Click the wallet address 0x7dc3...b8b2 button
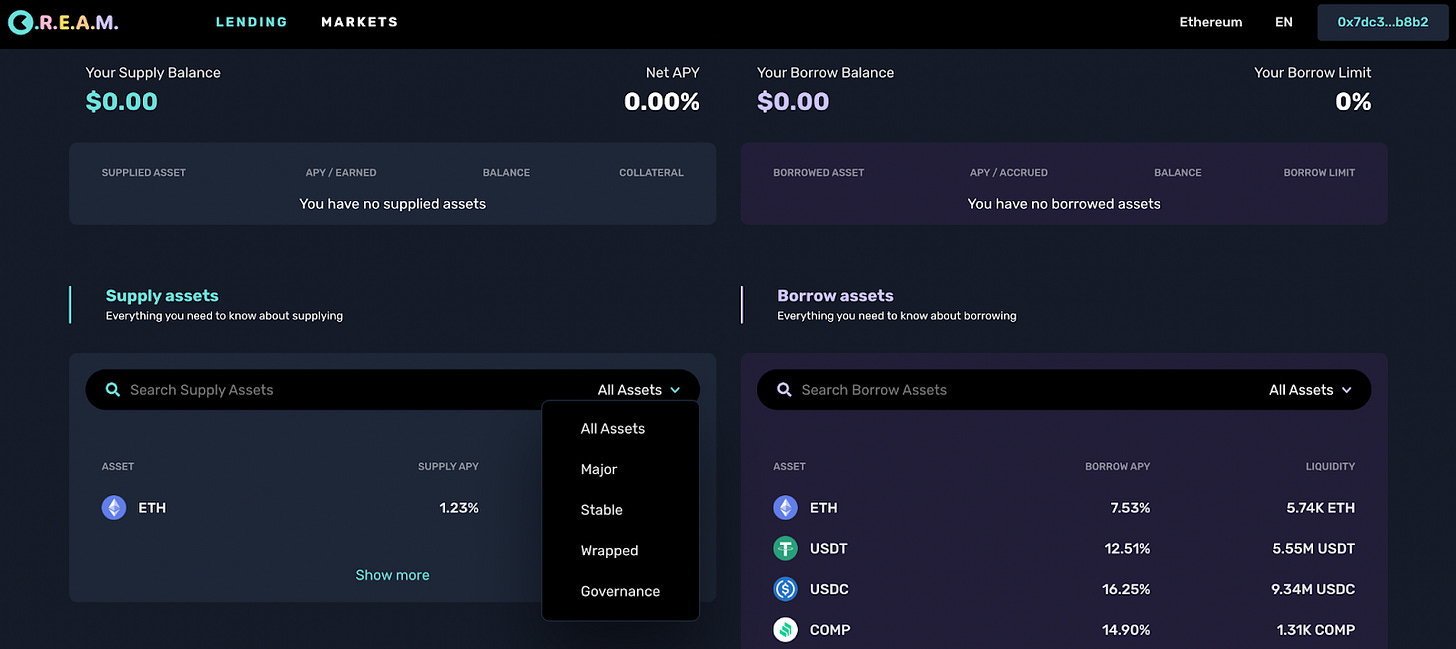The width and height of the screenshot is (1456, 649). pyautogui.click(x=1383, y=22)
